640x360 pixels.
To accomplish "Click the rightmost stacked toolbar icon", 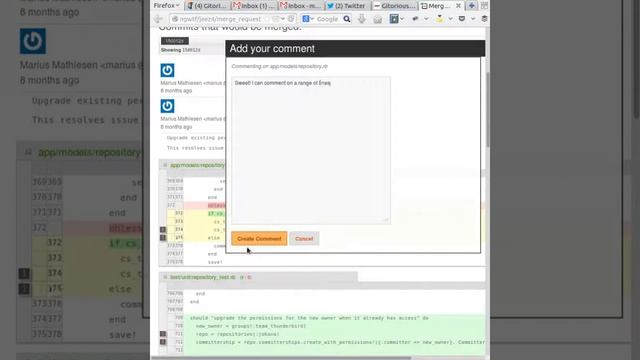I will tap(484, 19).
